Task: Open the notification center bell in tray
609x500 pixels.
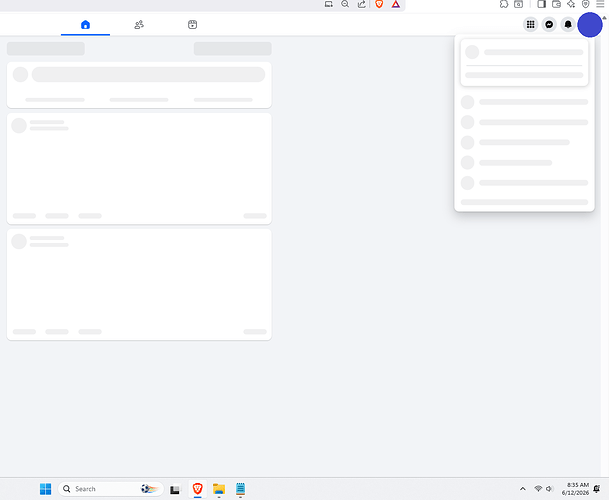Action: point(597,489)
